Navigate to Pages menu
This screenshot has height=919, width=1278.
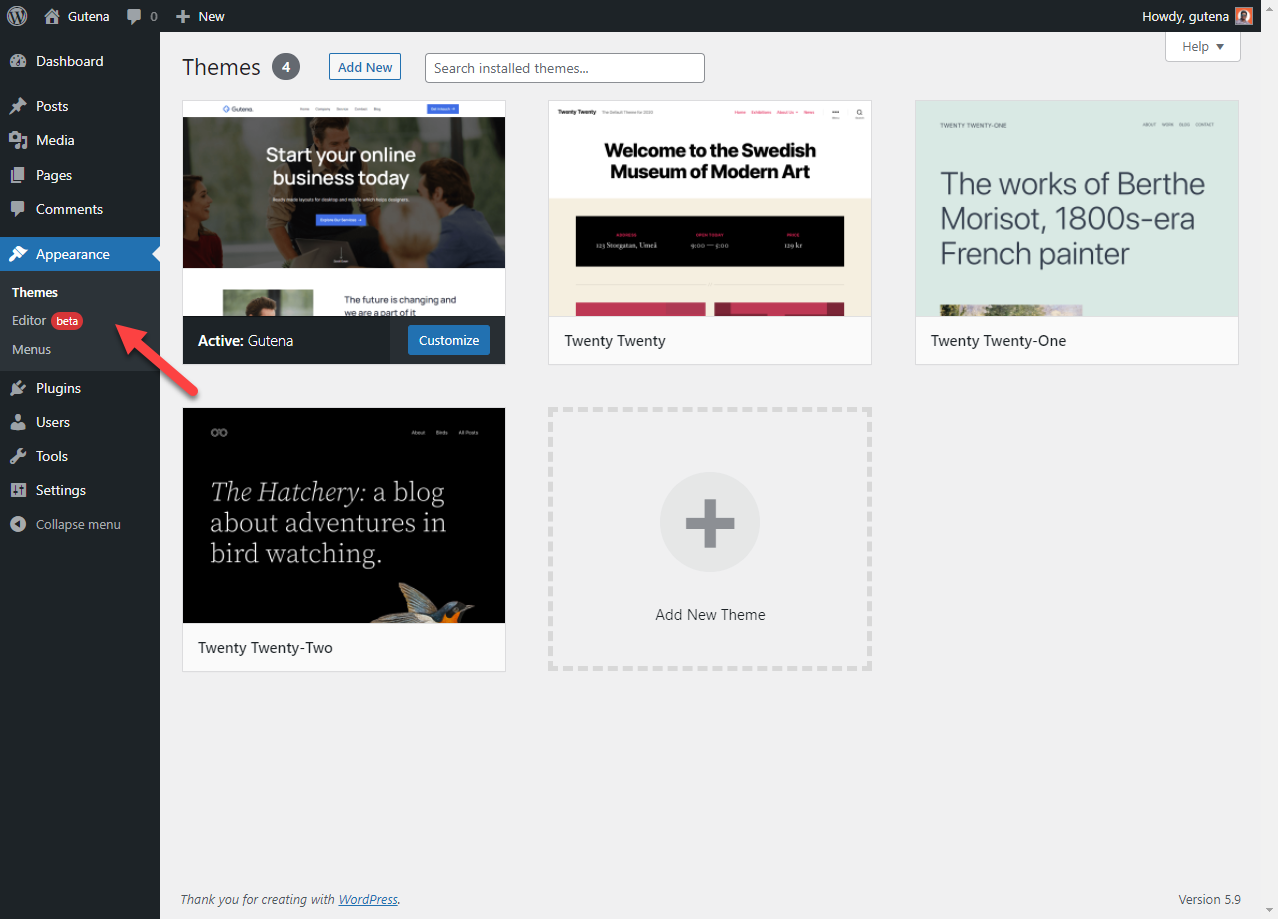point(80,175)
